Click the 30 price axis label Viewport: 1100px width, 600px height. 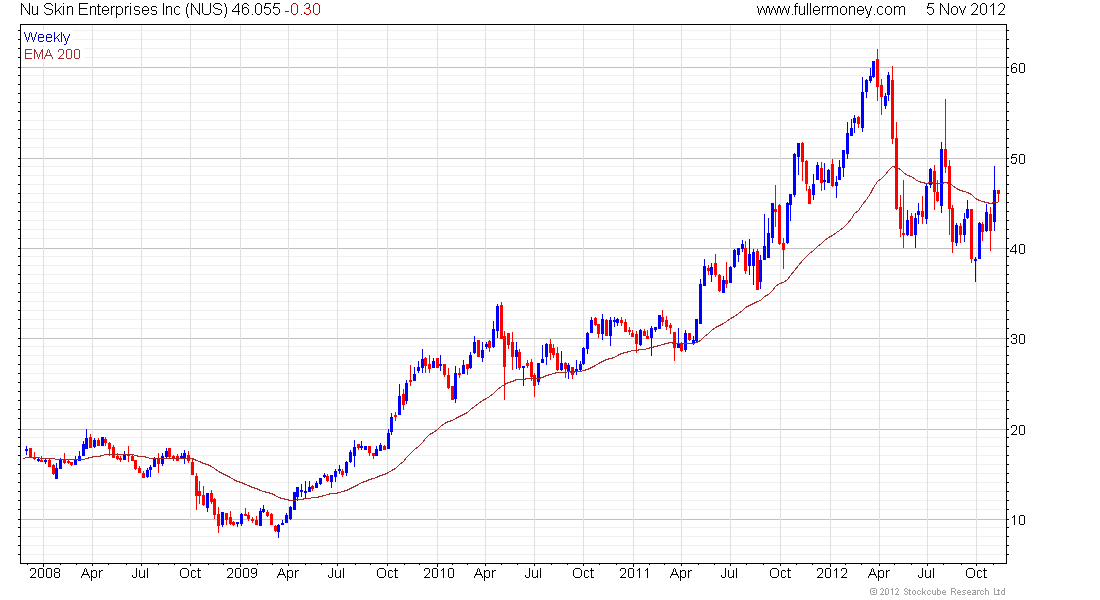click(x=1017, y=339)
